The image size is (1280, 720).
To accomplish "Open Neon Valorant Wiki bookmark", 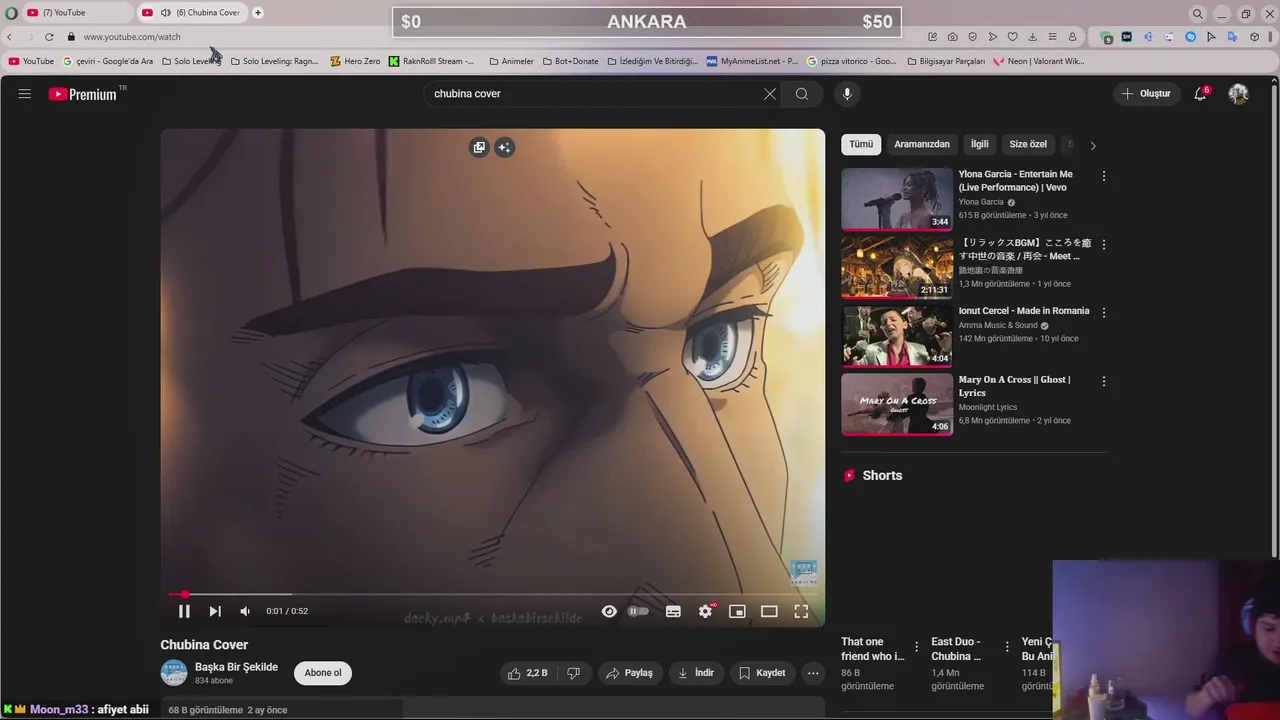I will (1038, 61).
